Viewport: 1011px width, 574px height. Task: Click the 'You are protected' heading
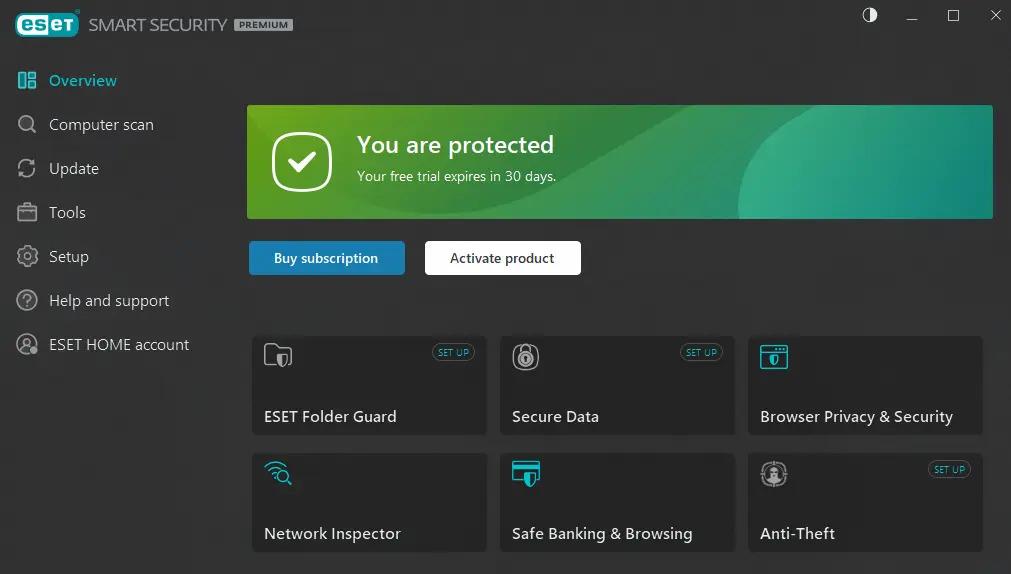455,145
